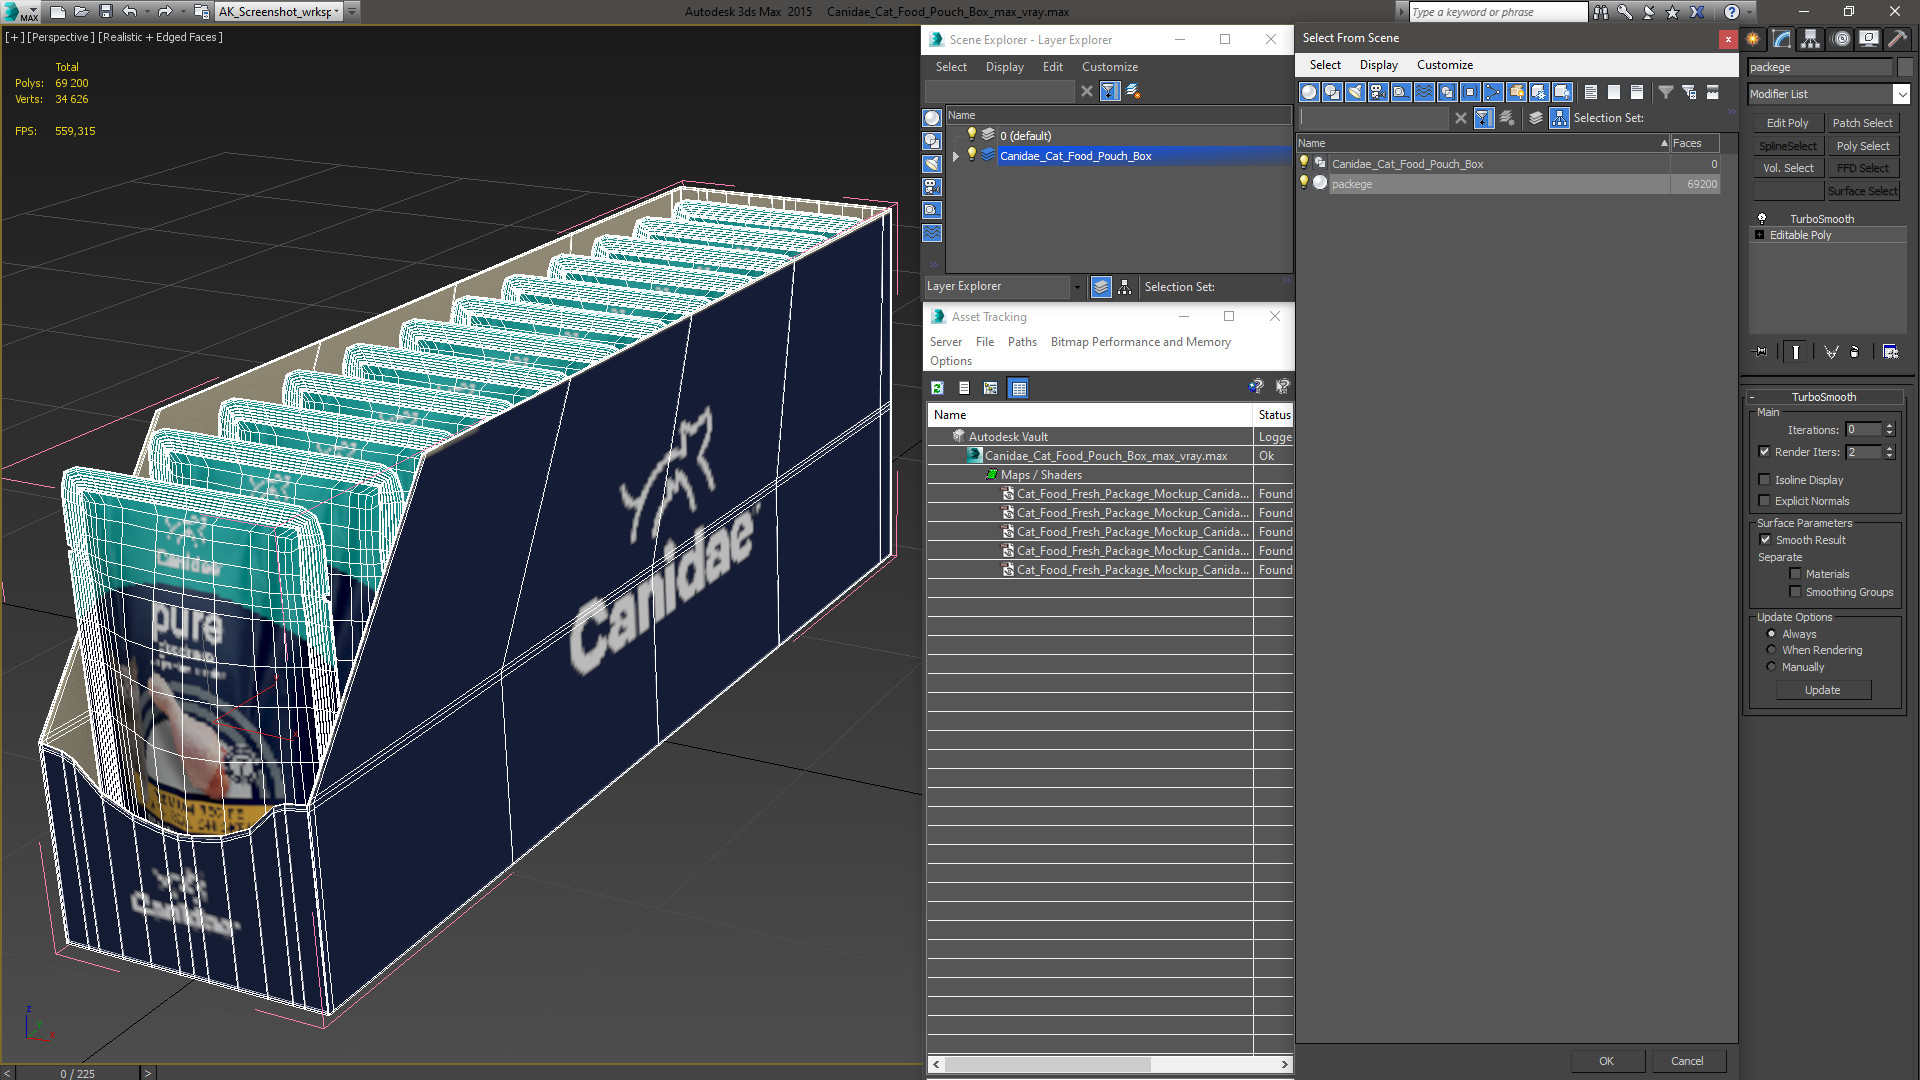Open the Server menu in Asset Tracking
The width and height of the screenshot is (1920, 1080).
click(x=945, y=342)
